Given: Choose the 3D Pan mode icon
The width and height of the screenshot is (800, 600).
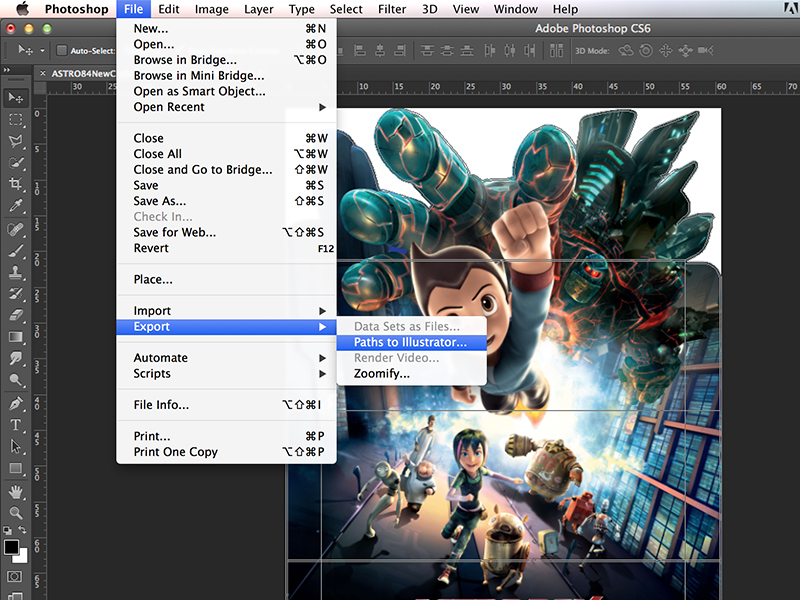Looking at the screenshot, I should click(666, 51).
